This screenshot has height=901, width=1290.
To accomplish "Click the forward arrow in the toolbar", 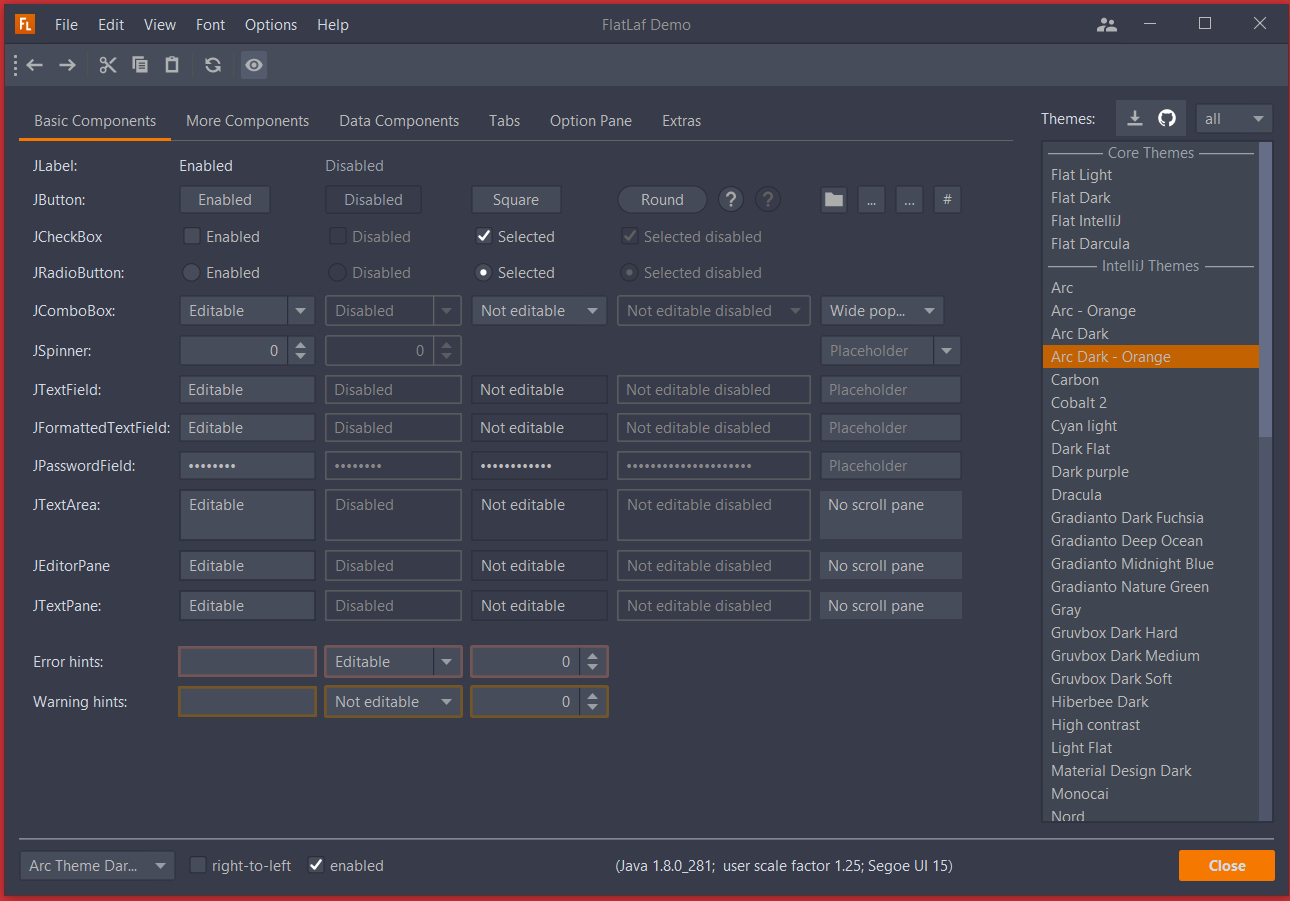I will click(x=67, y=65).
